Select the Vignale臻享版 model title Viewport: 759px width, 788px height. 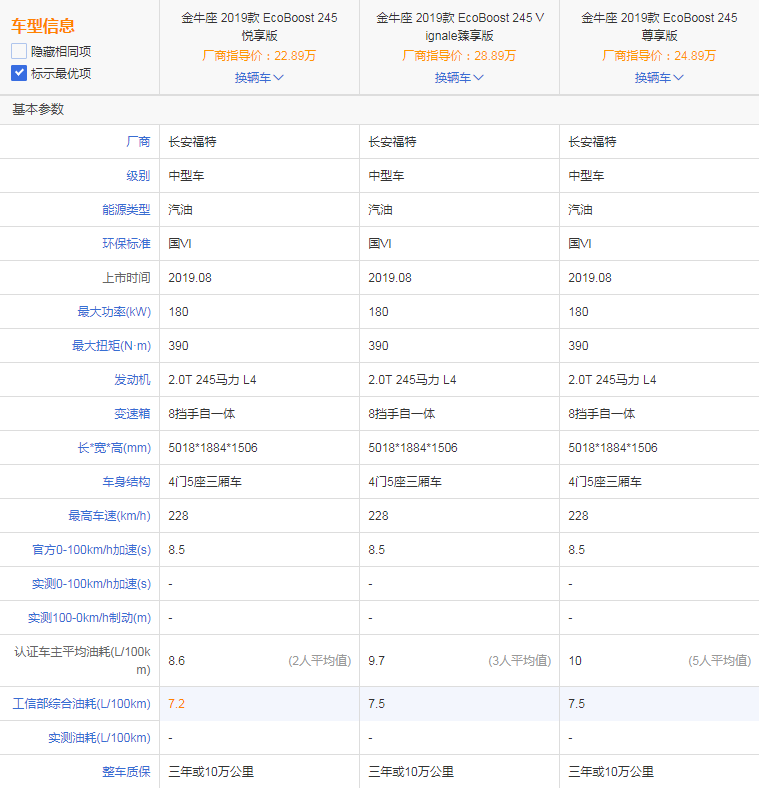tap(459, 27)
